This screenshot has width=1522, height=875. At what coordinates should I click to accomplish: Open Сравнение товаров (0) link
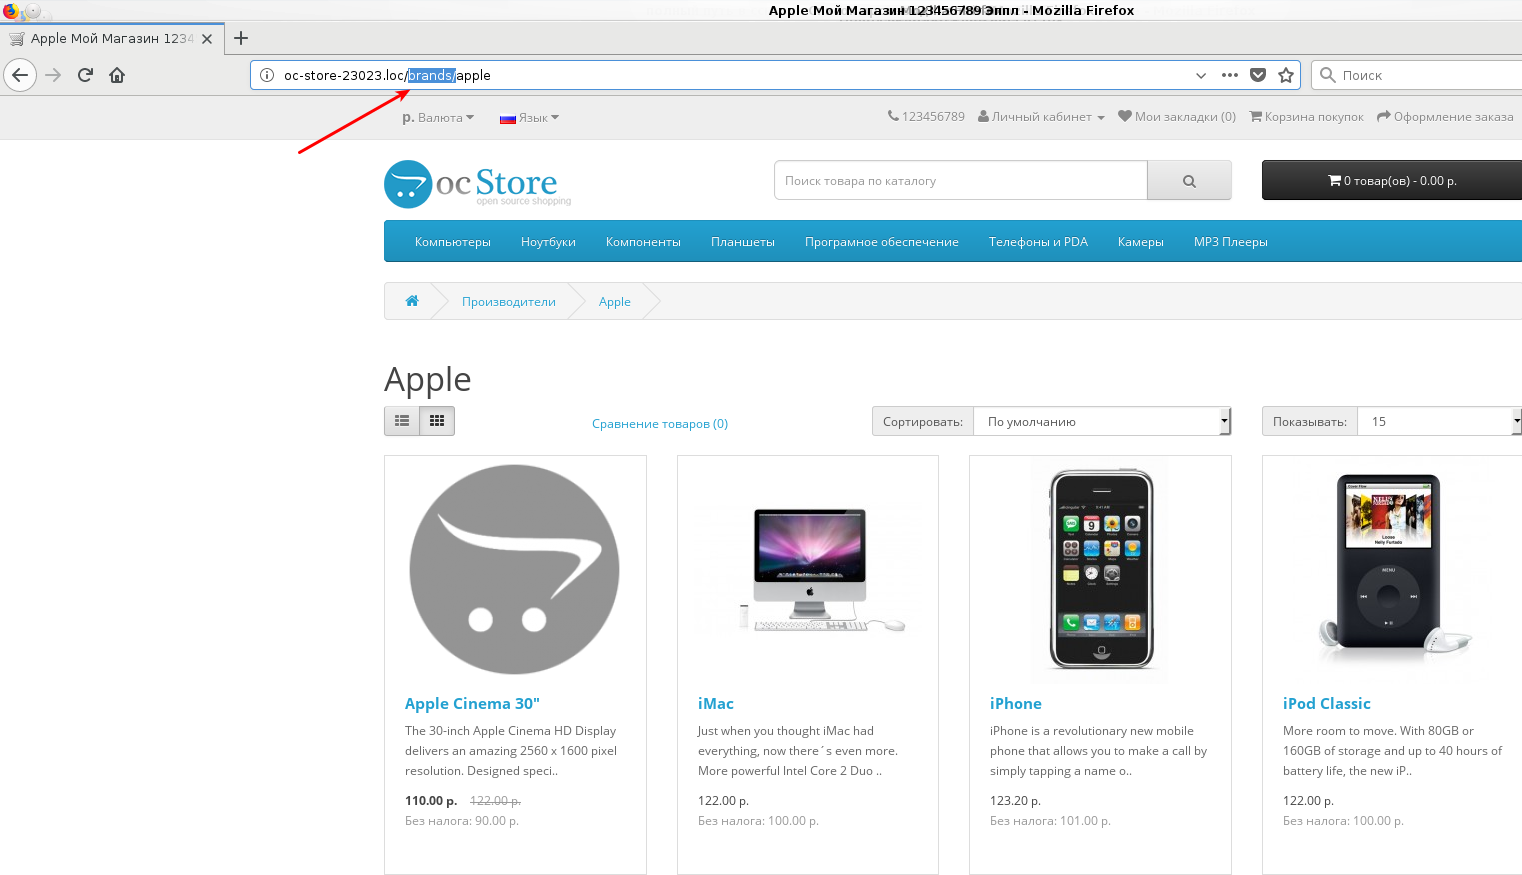660,424
